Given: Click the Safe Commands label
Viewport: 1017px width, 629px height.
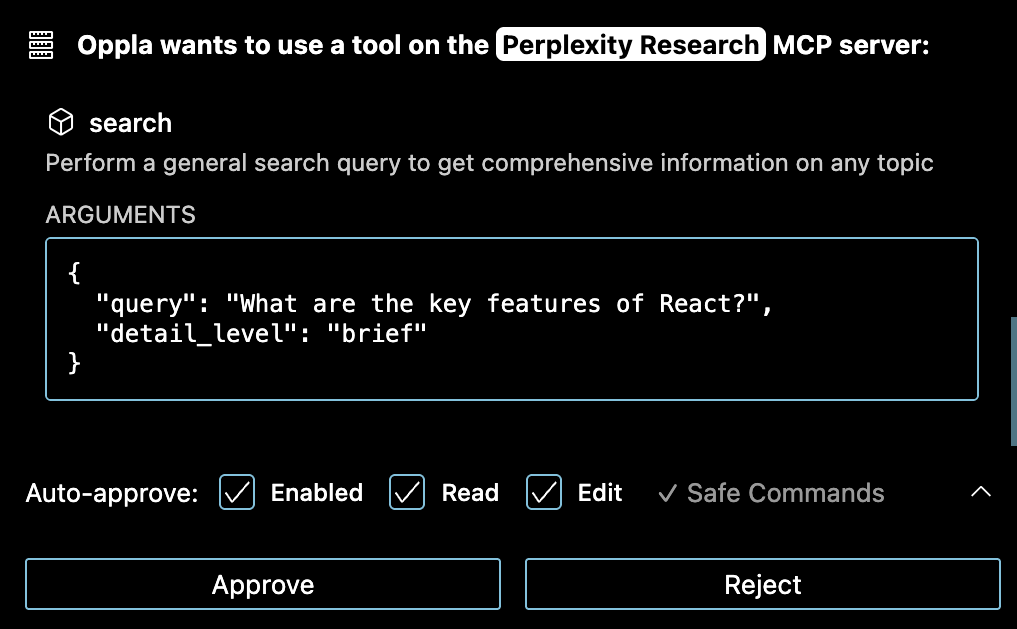Looking at the screenshot, I should pyautogui.click(x=785, y=493).
